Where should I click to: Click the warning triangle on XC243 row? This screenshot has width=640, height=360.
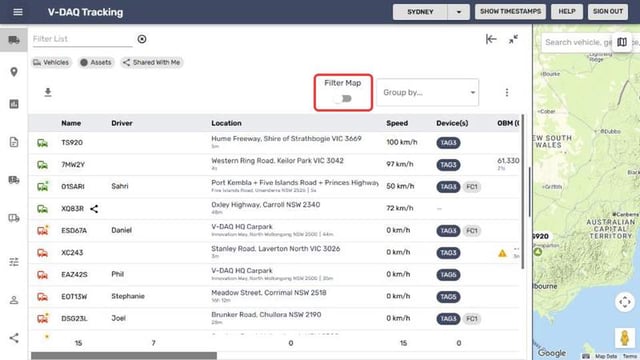tap(502, 253)
